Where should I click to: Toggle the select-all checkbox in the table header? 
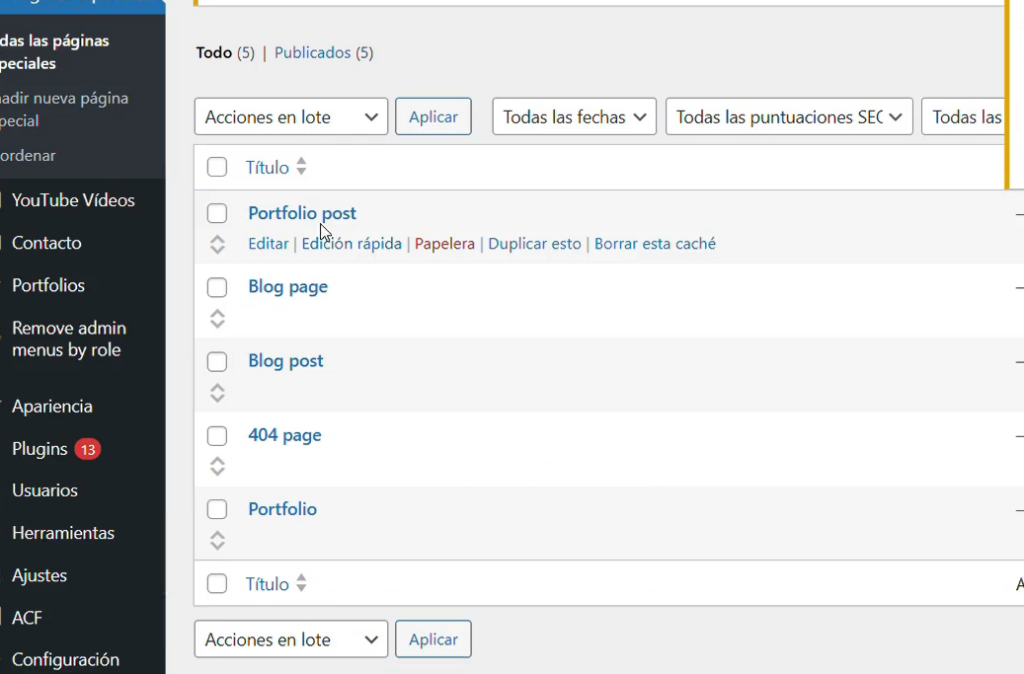tap(217, 167)
